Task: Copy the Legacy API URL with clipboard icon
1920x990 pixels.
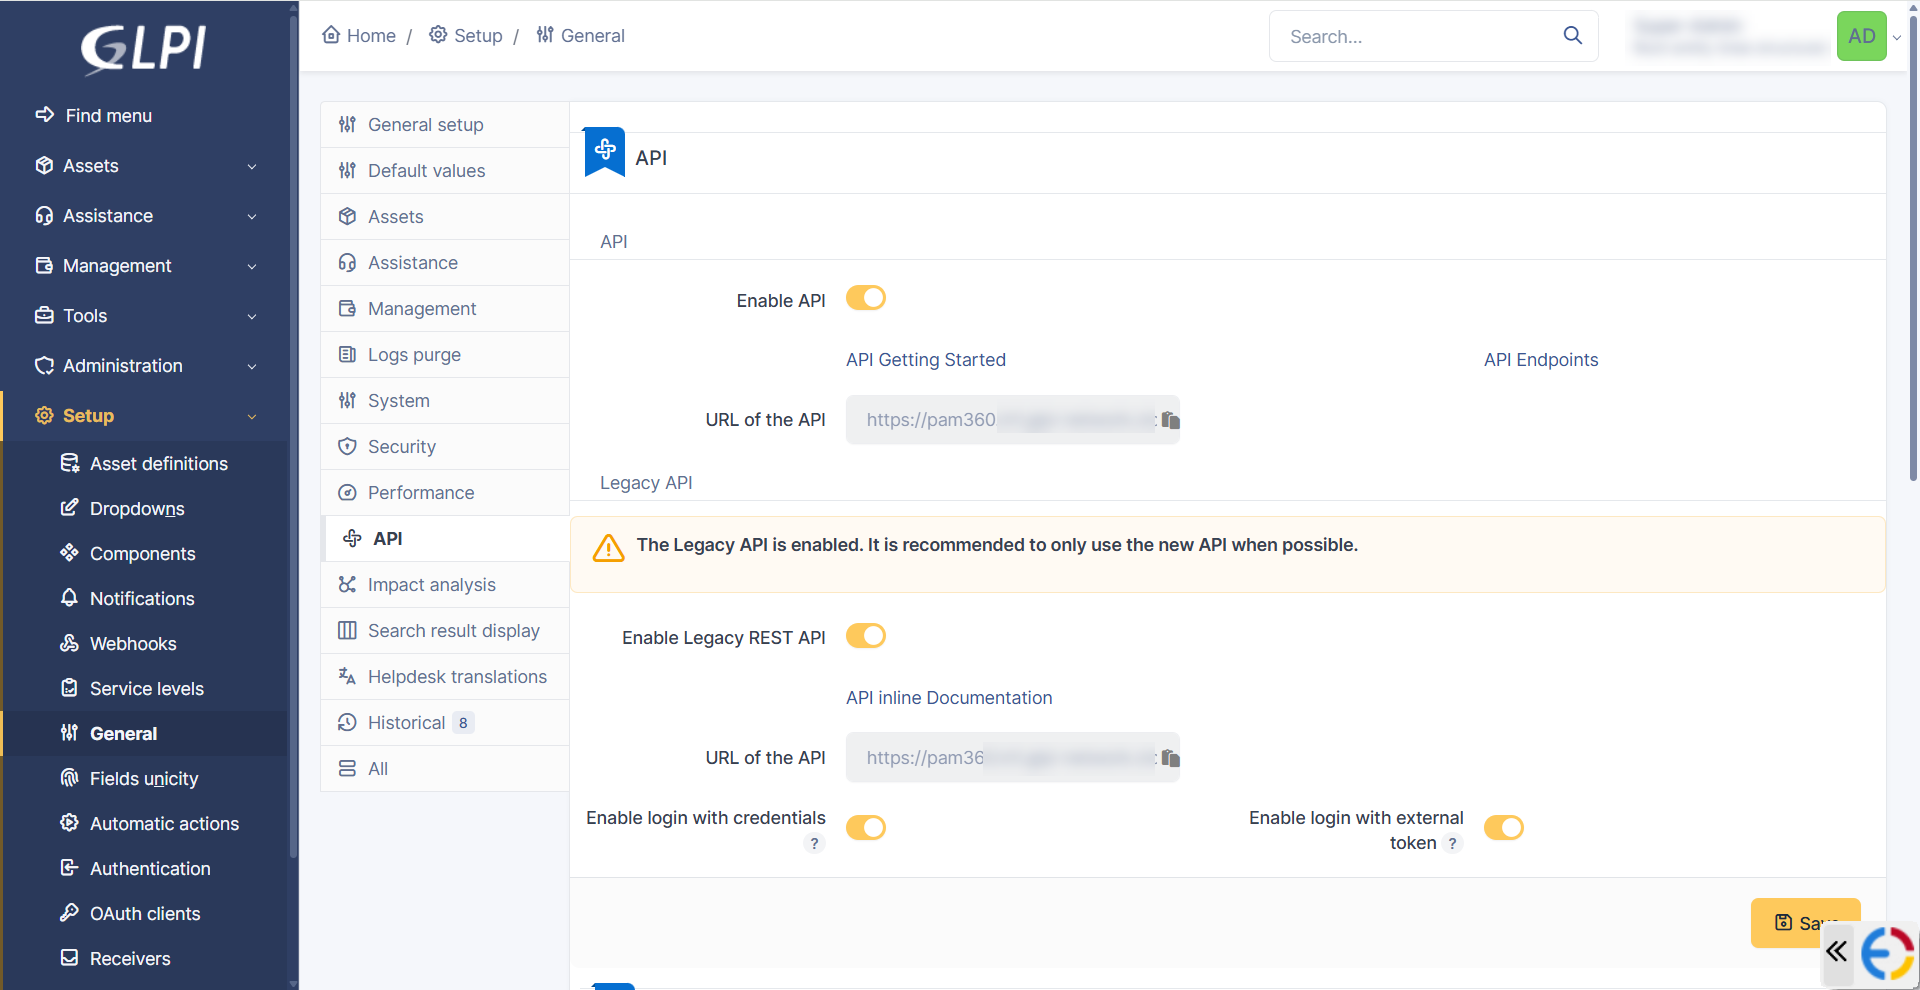Action: coord(1170,758)
